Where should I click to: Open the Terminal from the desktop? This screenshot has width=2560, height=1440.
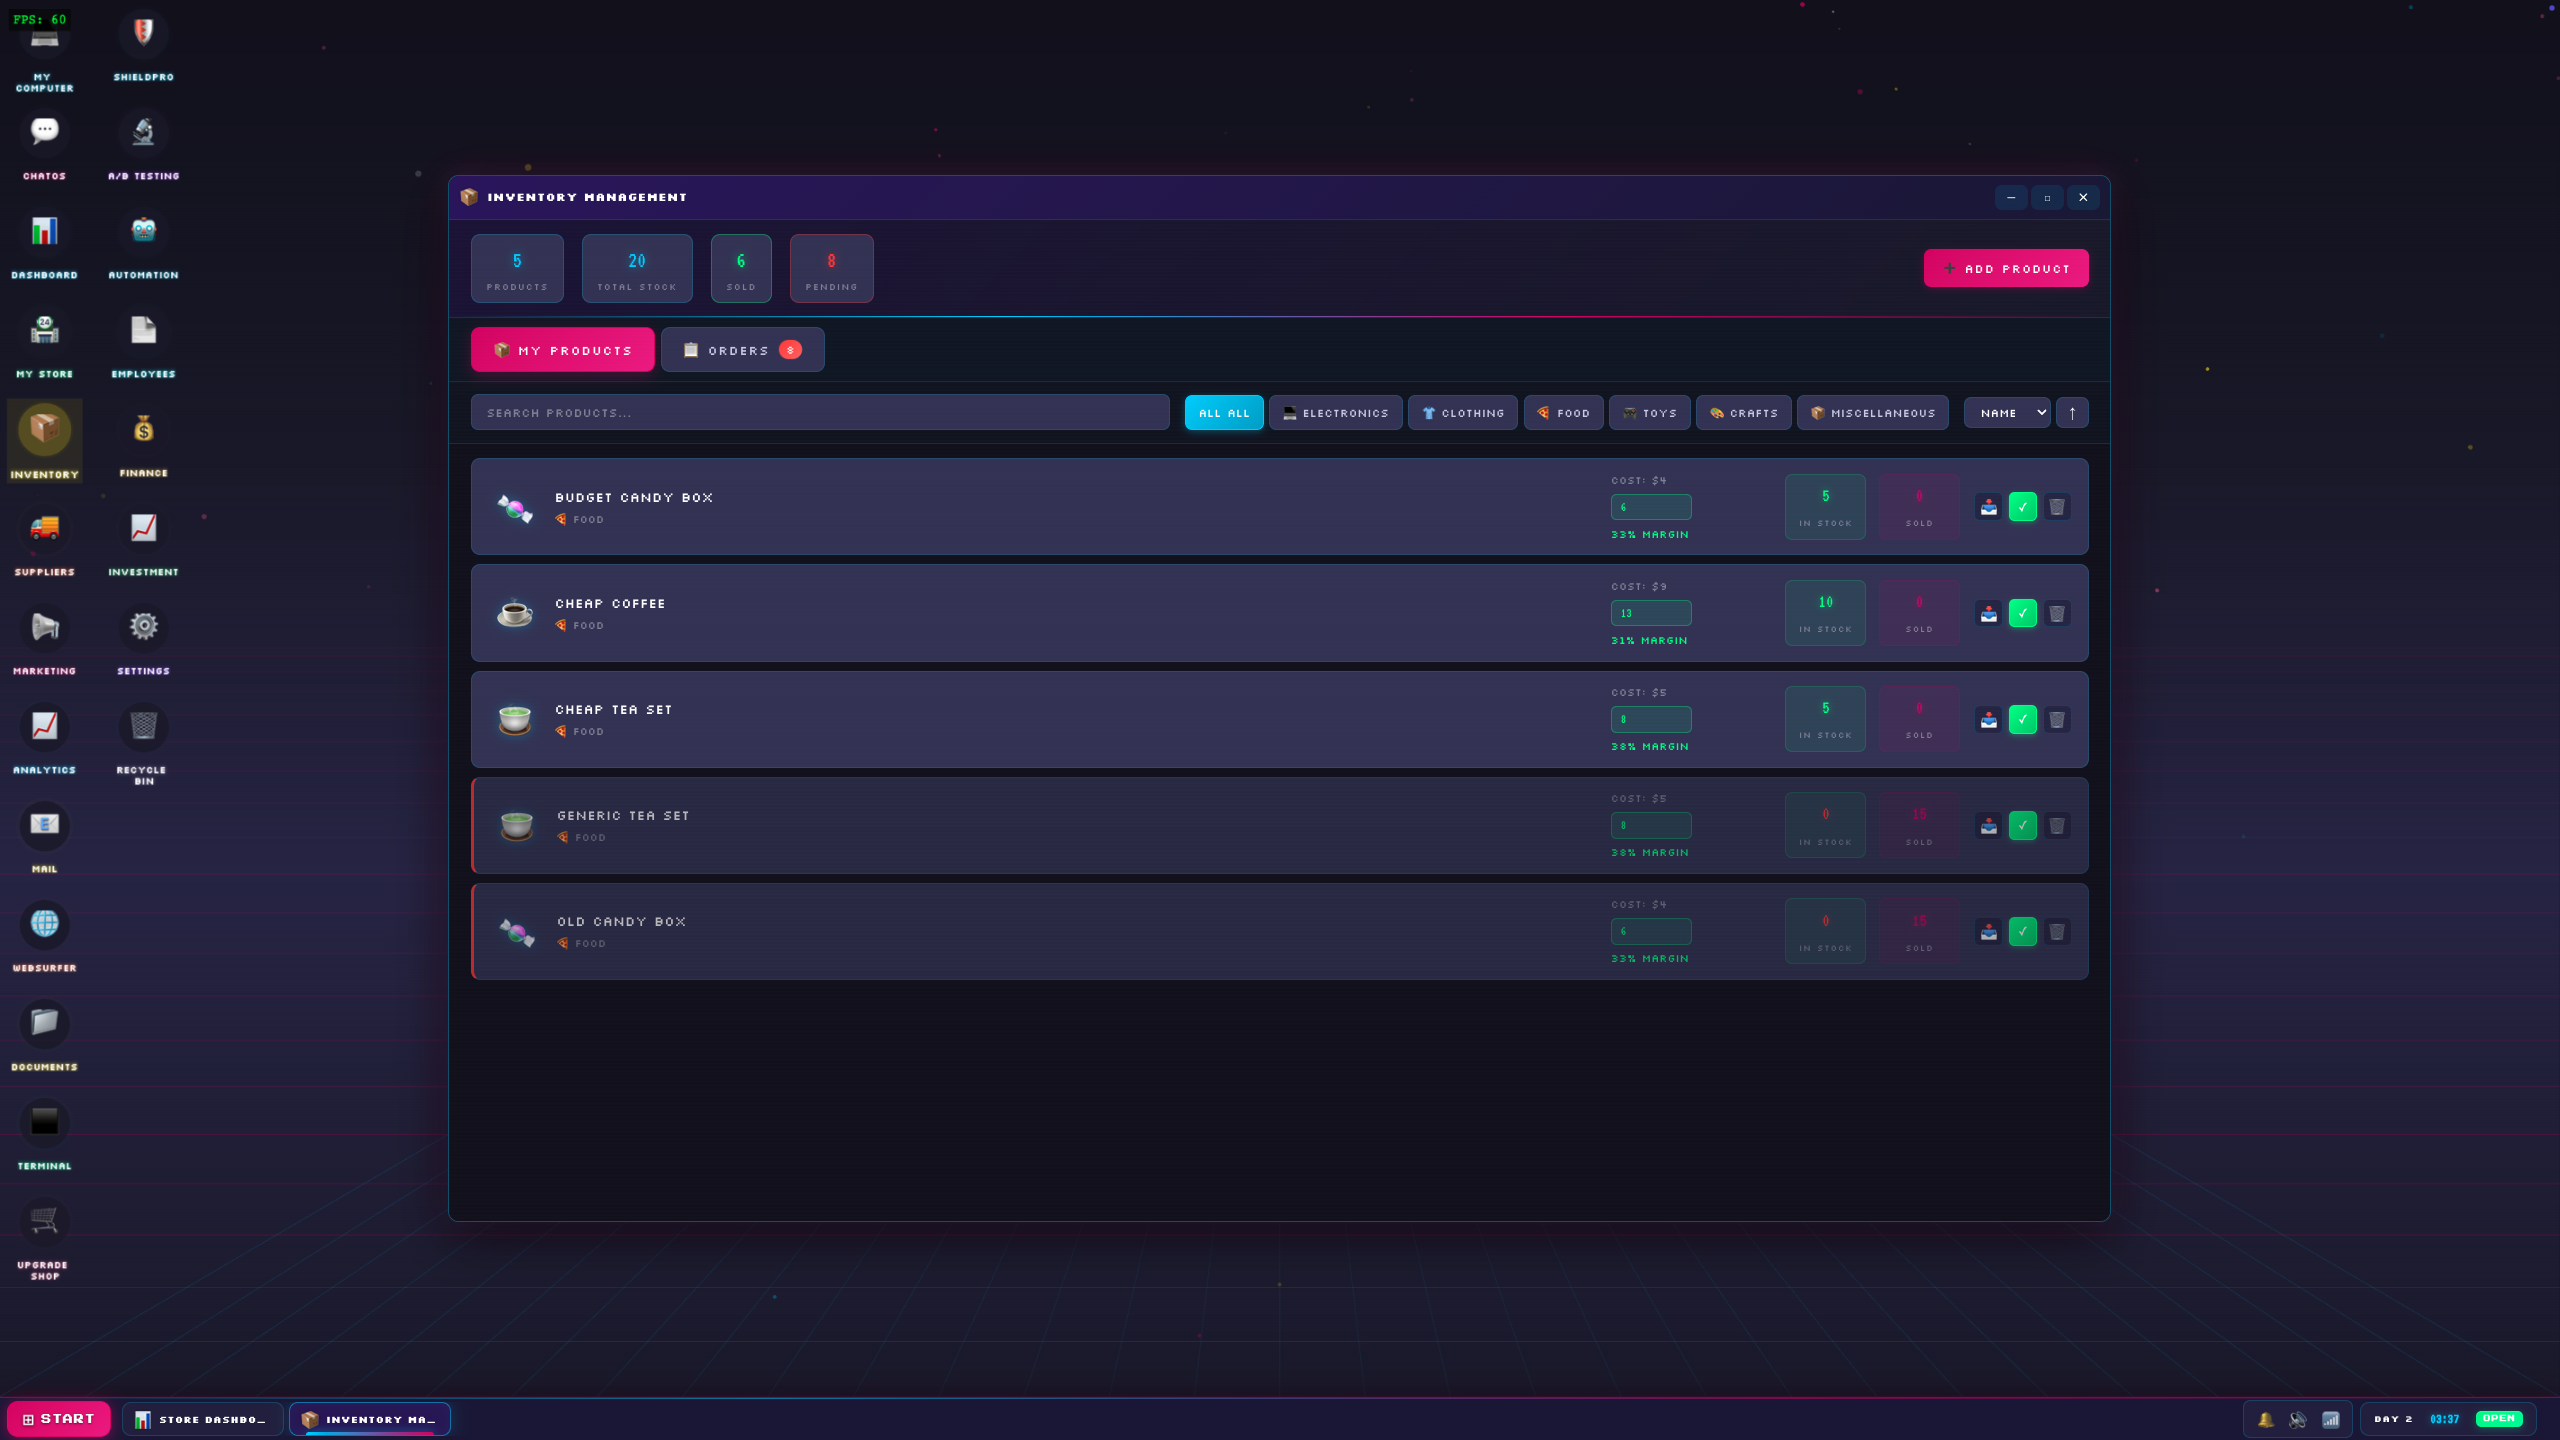click(x=44, y=1122)
